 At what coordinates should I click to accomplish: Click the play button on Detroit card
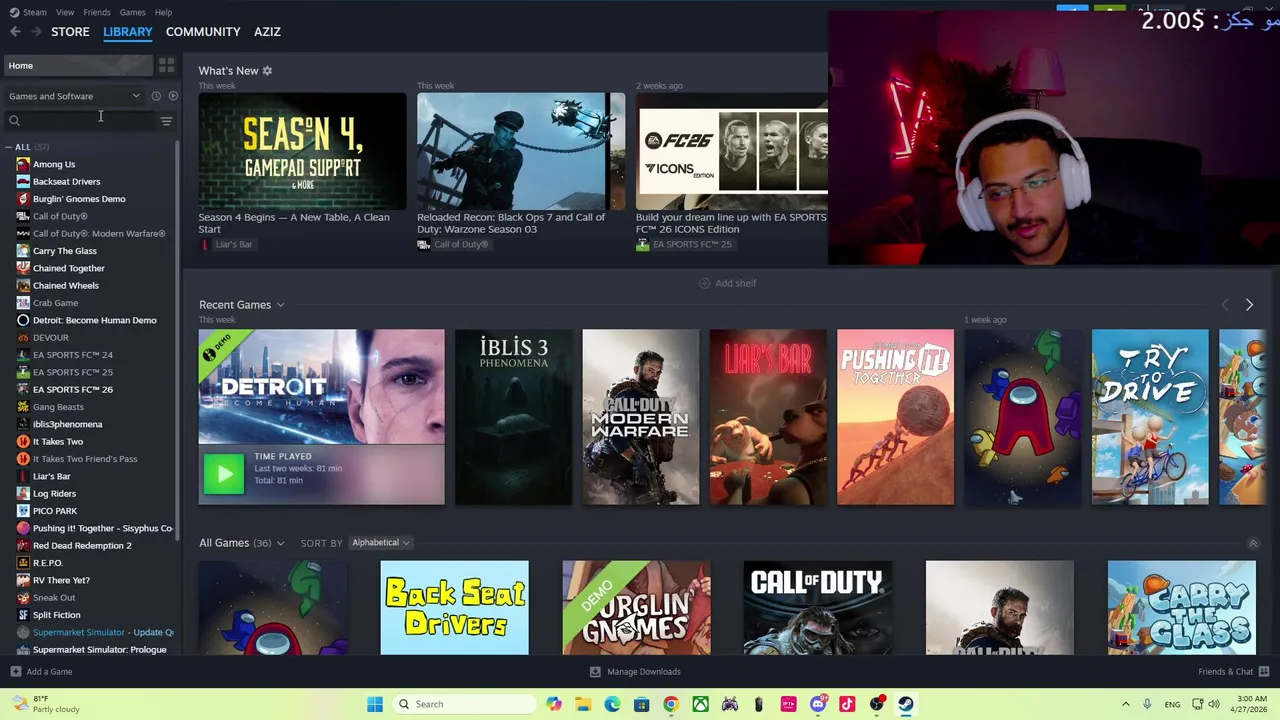(x=224, y=474)
